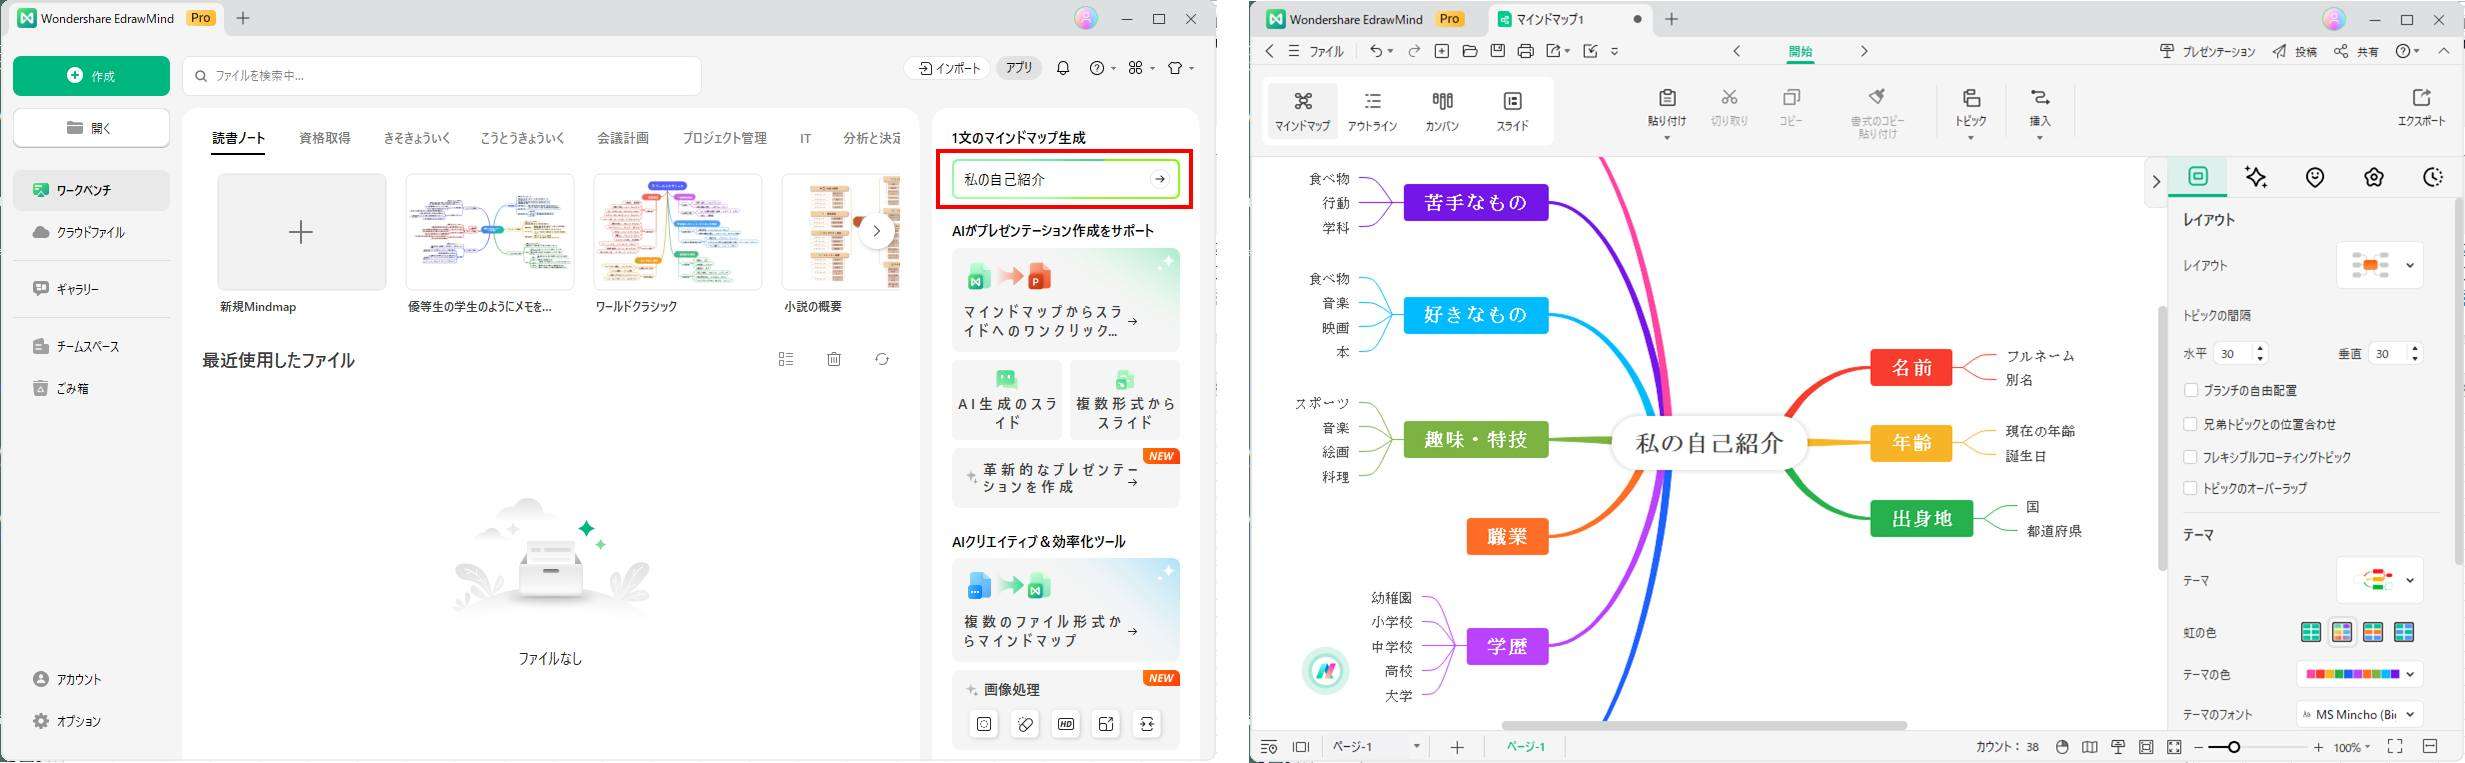
Task: Open the clock history panel tab
Action: pos(2433,177)
